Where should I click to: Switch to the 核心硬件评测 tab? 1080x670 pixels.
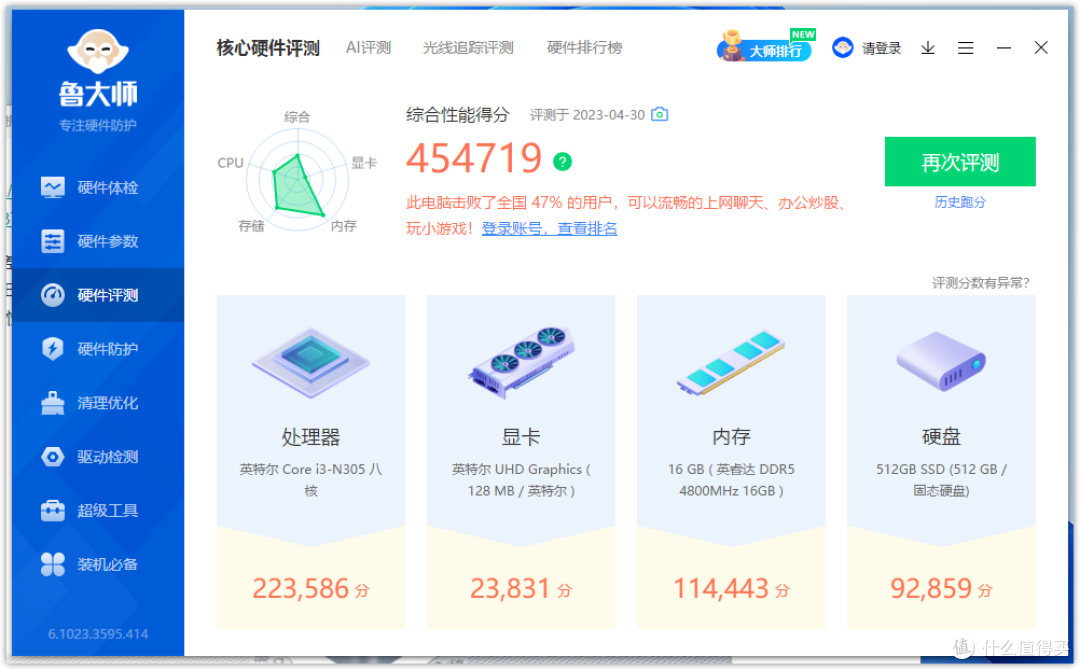pos(268,48)
